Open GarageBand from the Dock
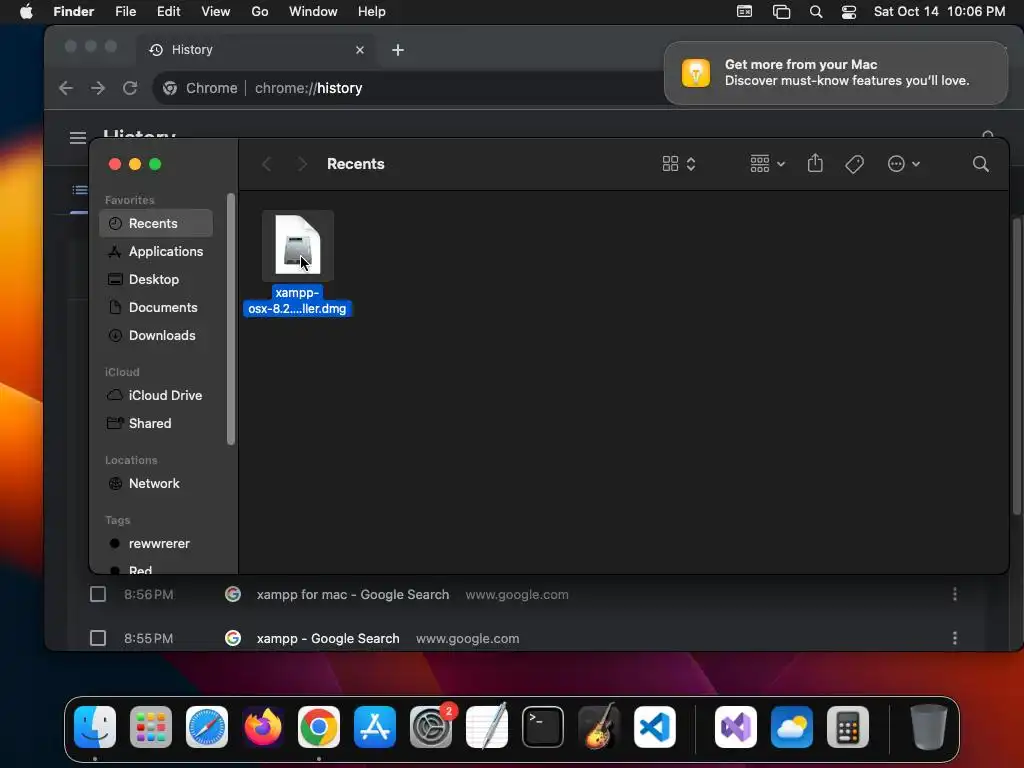The width and height of the screenshot is (1024, 768). point(599,727)
